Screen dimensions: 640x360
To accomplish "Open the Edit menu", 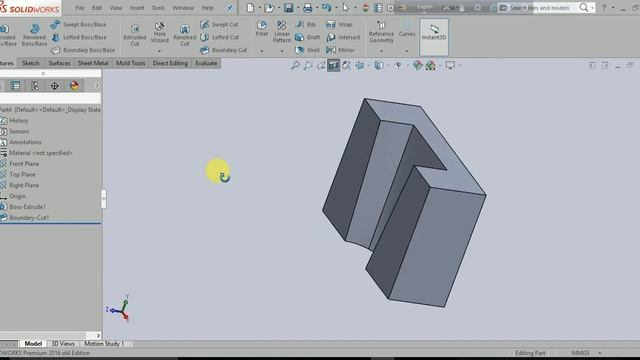I will pyautogui.click(x=97, y=8).
